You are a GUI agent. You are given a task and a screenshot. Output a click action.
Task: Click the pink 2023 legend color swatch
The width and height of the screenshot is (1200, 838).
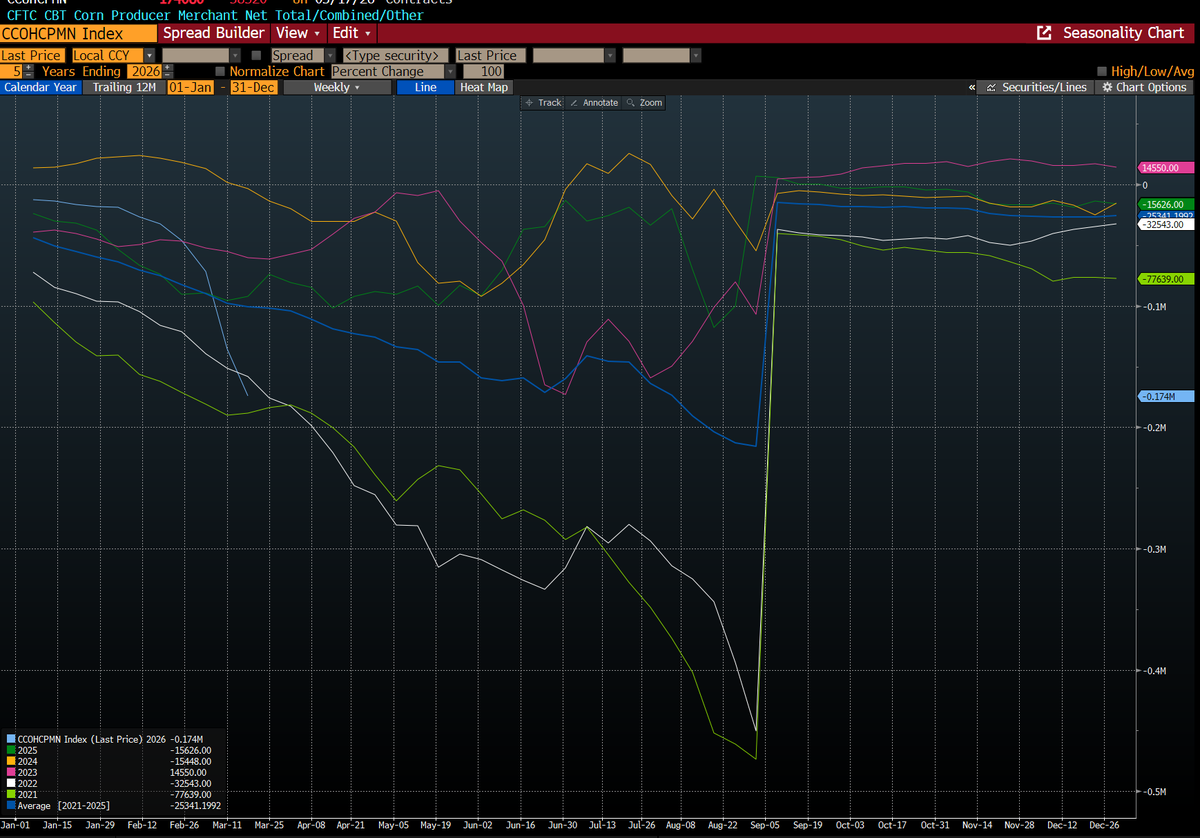tap(11, 774)
